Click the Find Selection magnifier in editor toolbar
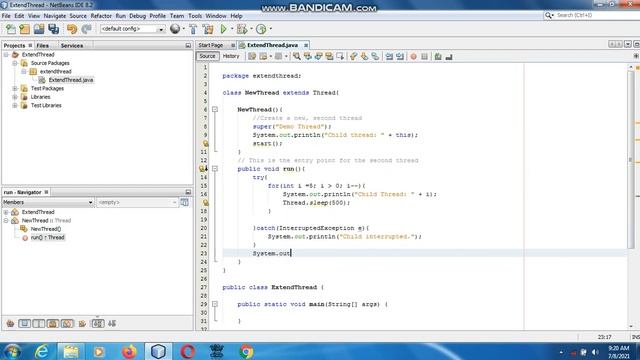The image size is (640, 360). (x=297, y=57)
